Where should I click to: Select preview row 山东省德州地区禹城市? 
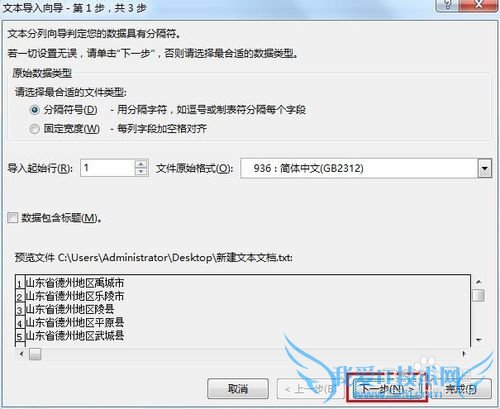pos(75,283)
